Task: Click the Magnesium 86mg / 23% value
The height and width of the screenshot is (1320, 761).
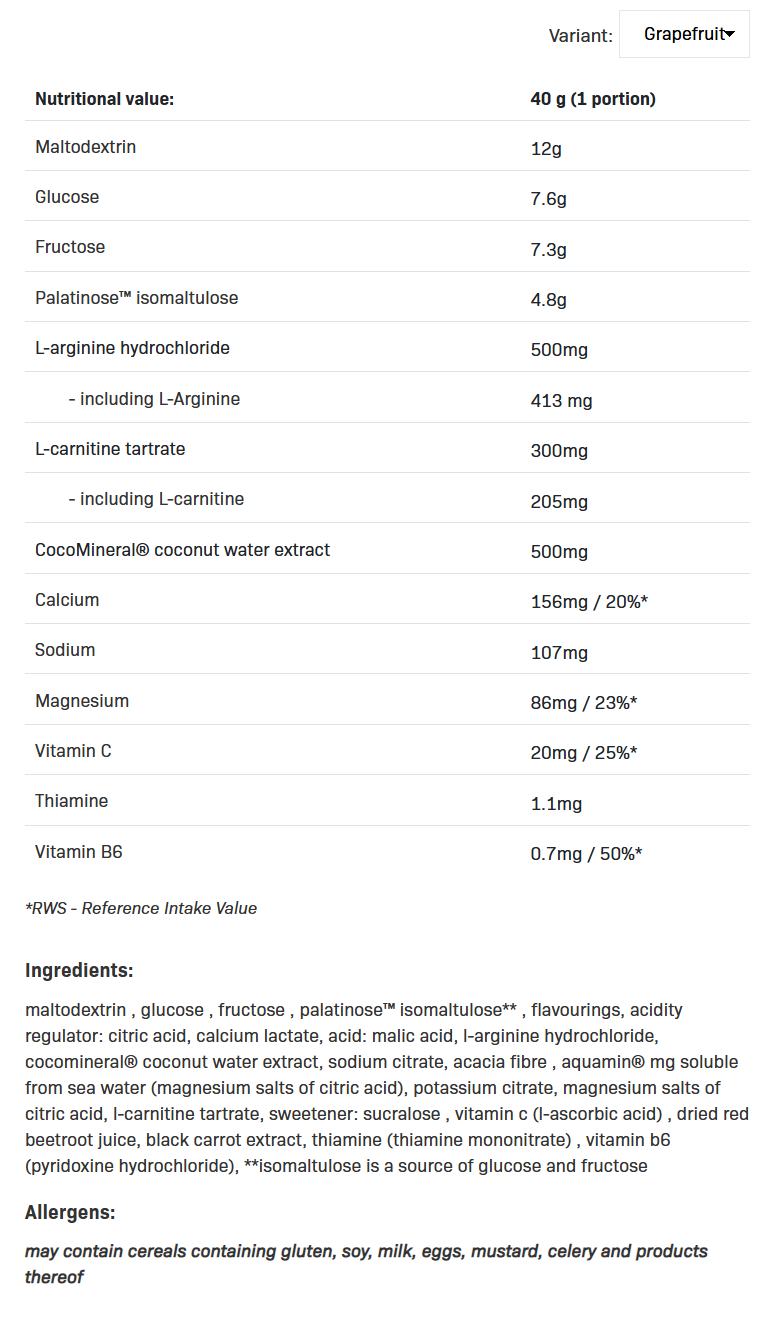Action: (584, 703)
